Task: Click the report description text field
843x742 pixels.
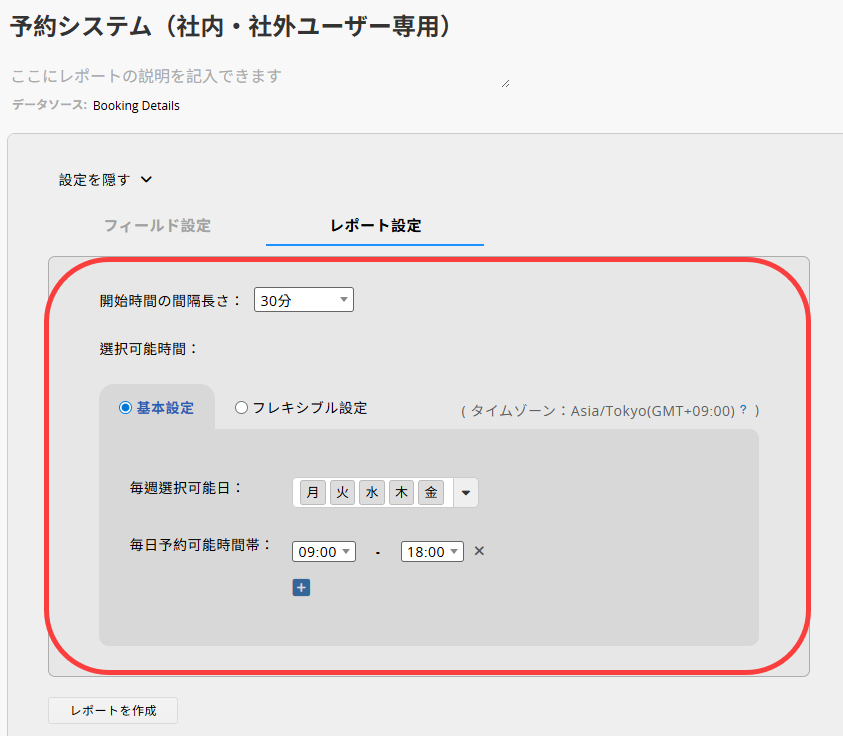Action: coord(255,76)
